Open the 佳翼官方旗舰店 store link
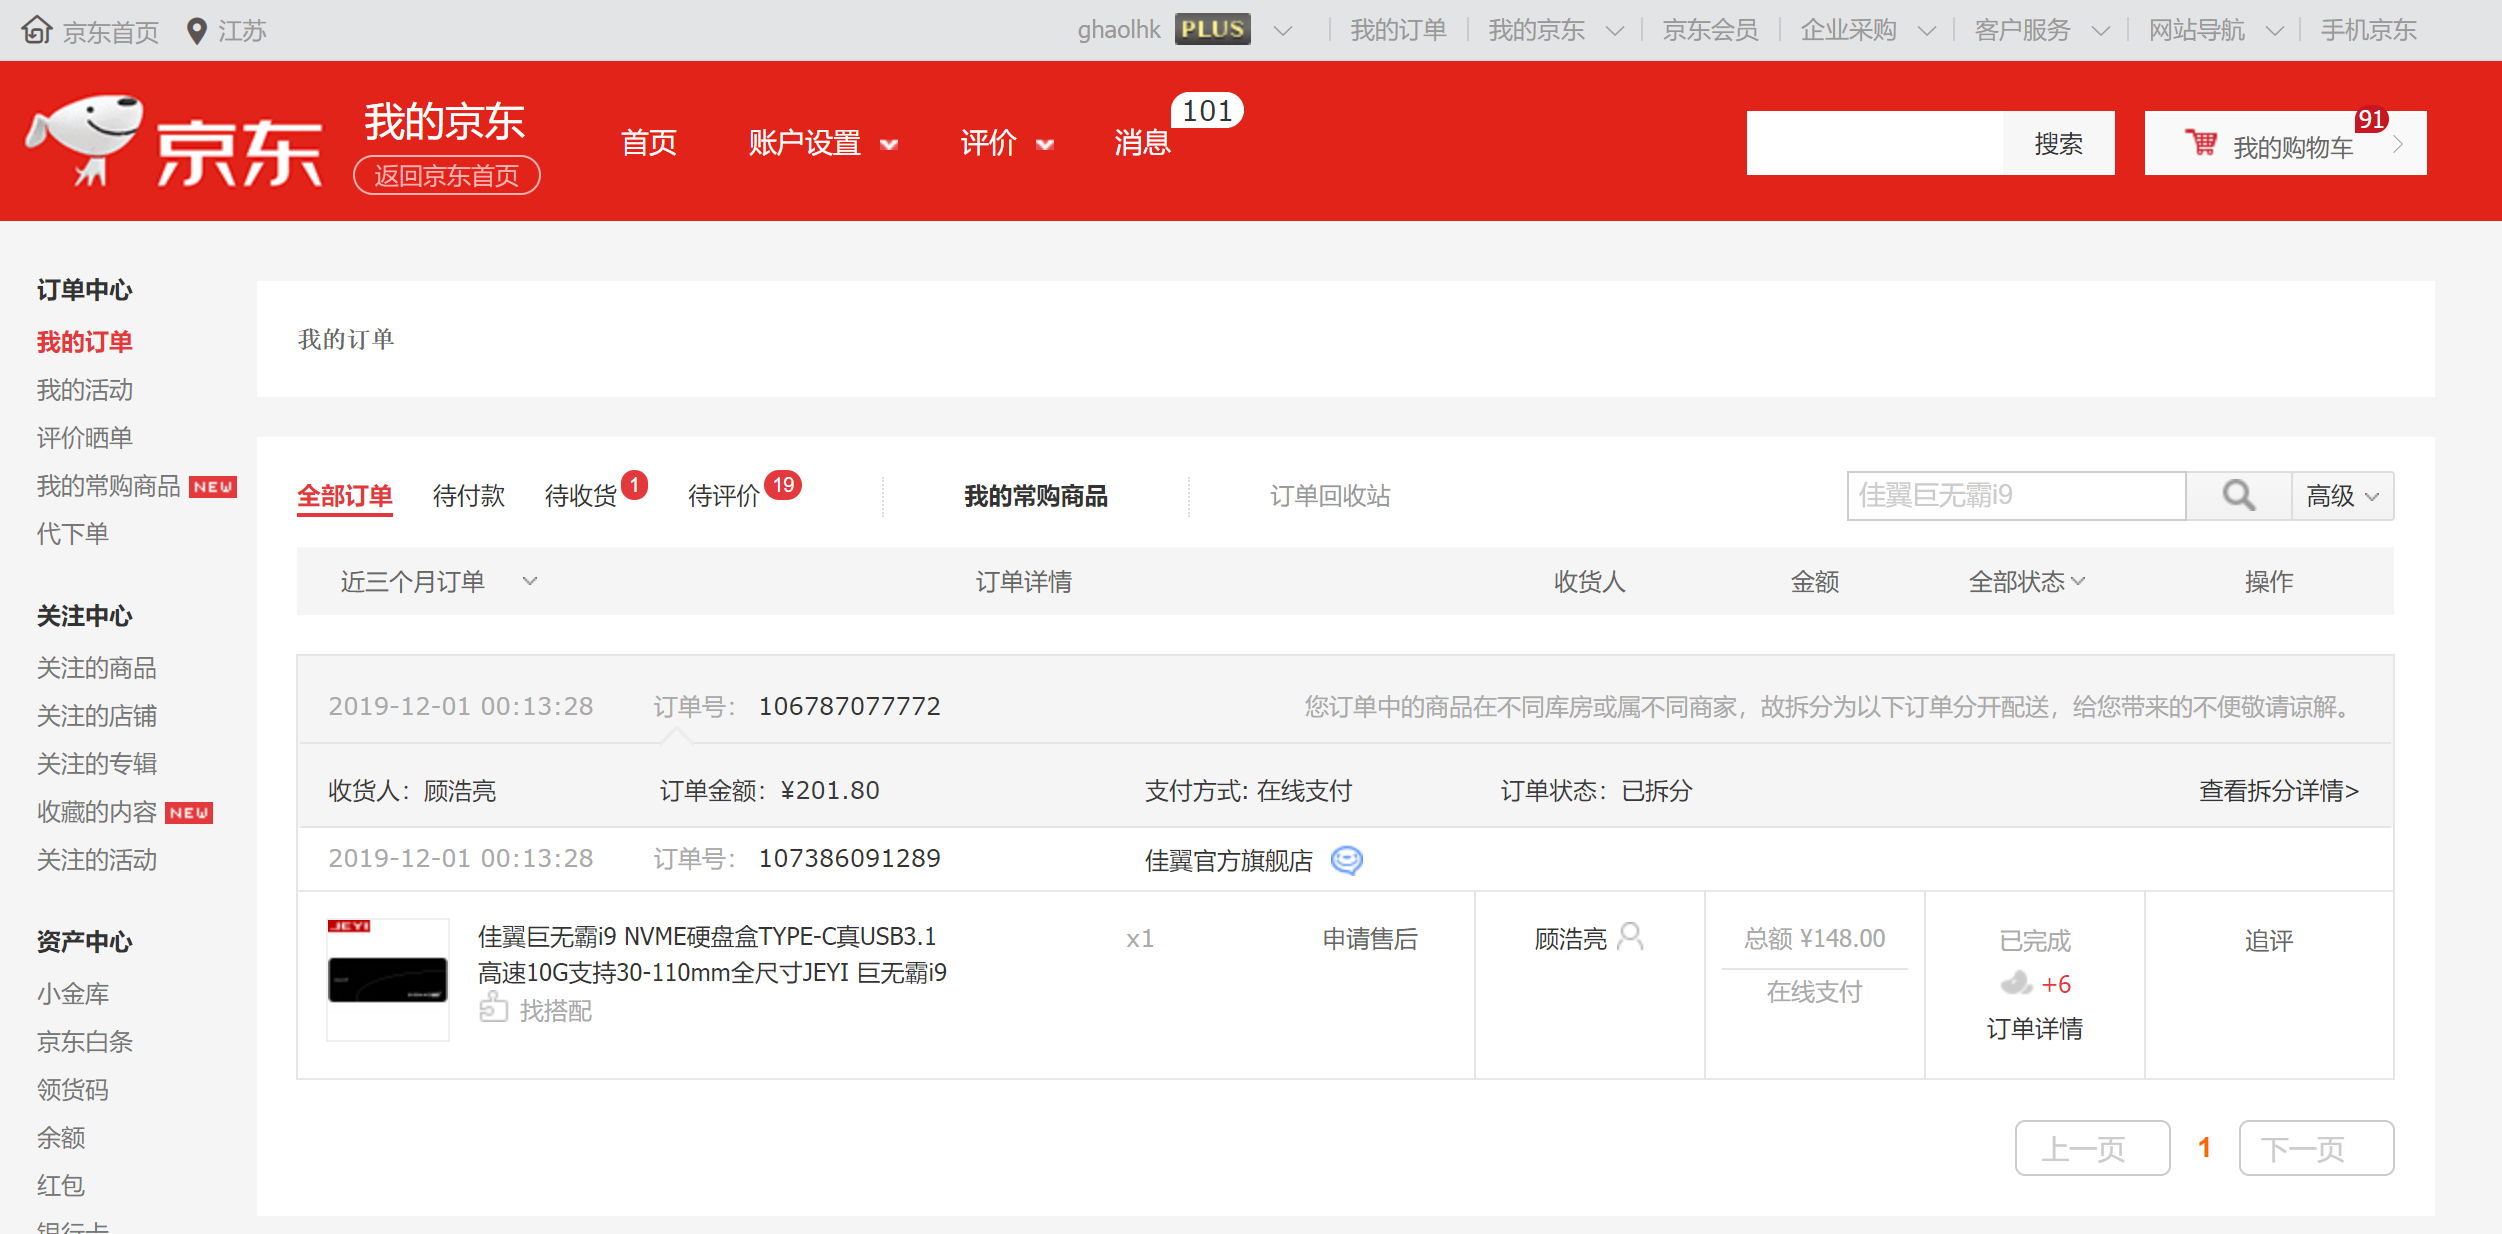Image resolution: width=2502 pixels, height=1234 pixels. tap(1228, 860)
